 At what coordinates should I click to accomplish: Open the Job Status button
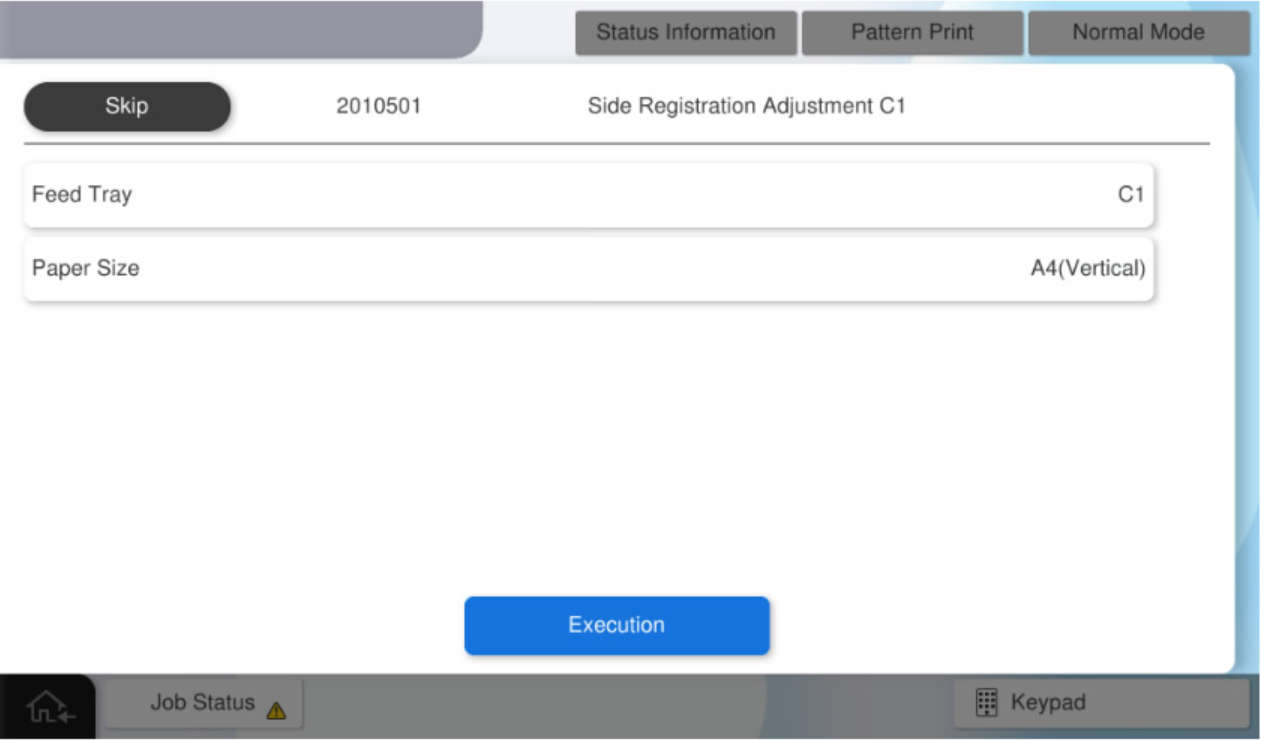click(x=203, y=703)
